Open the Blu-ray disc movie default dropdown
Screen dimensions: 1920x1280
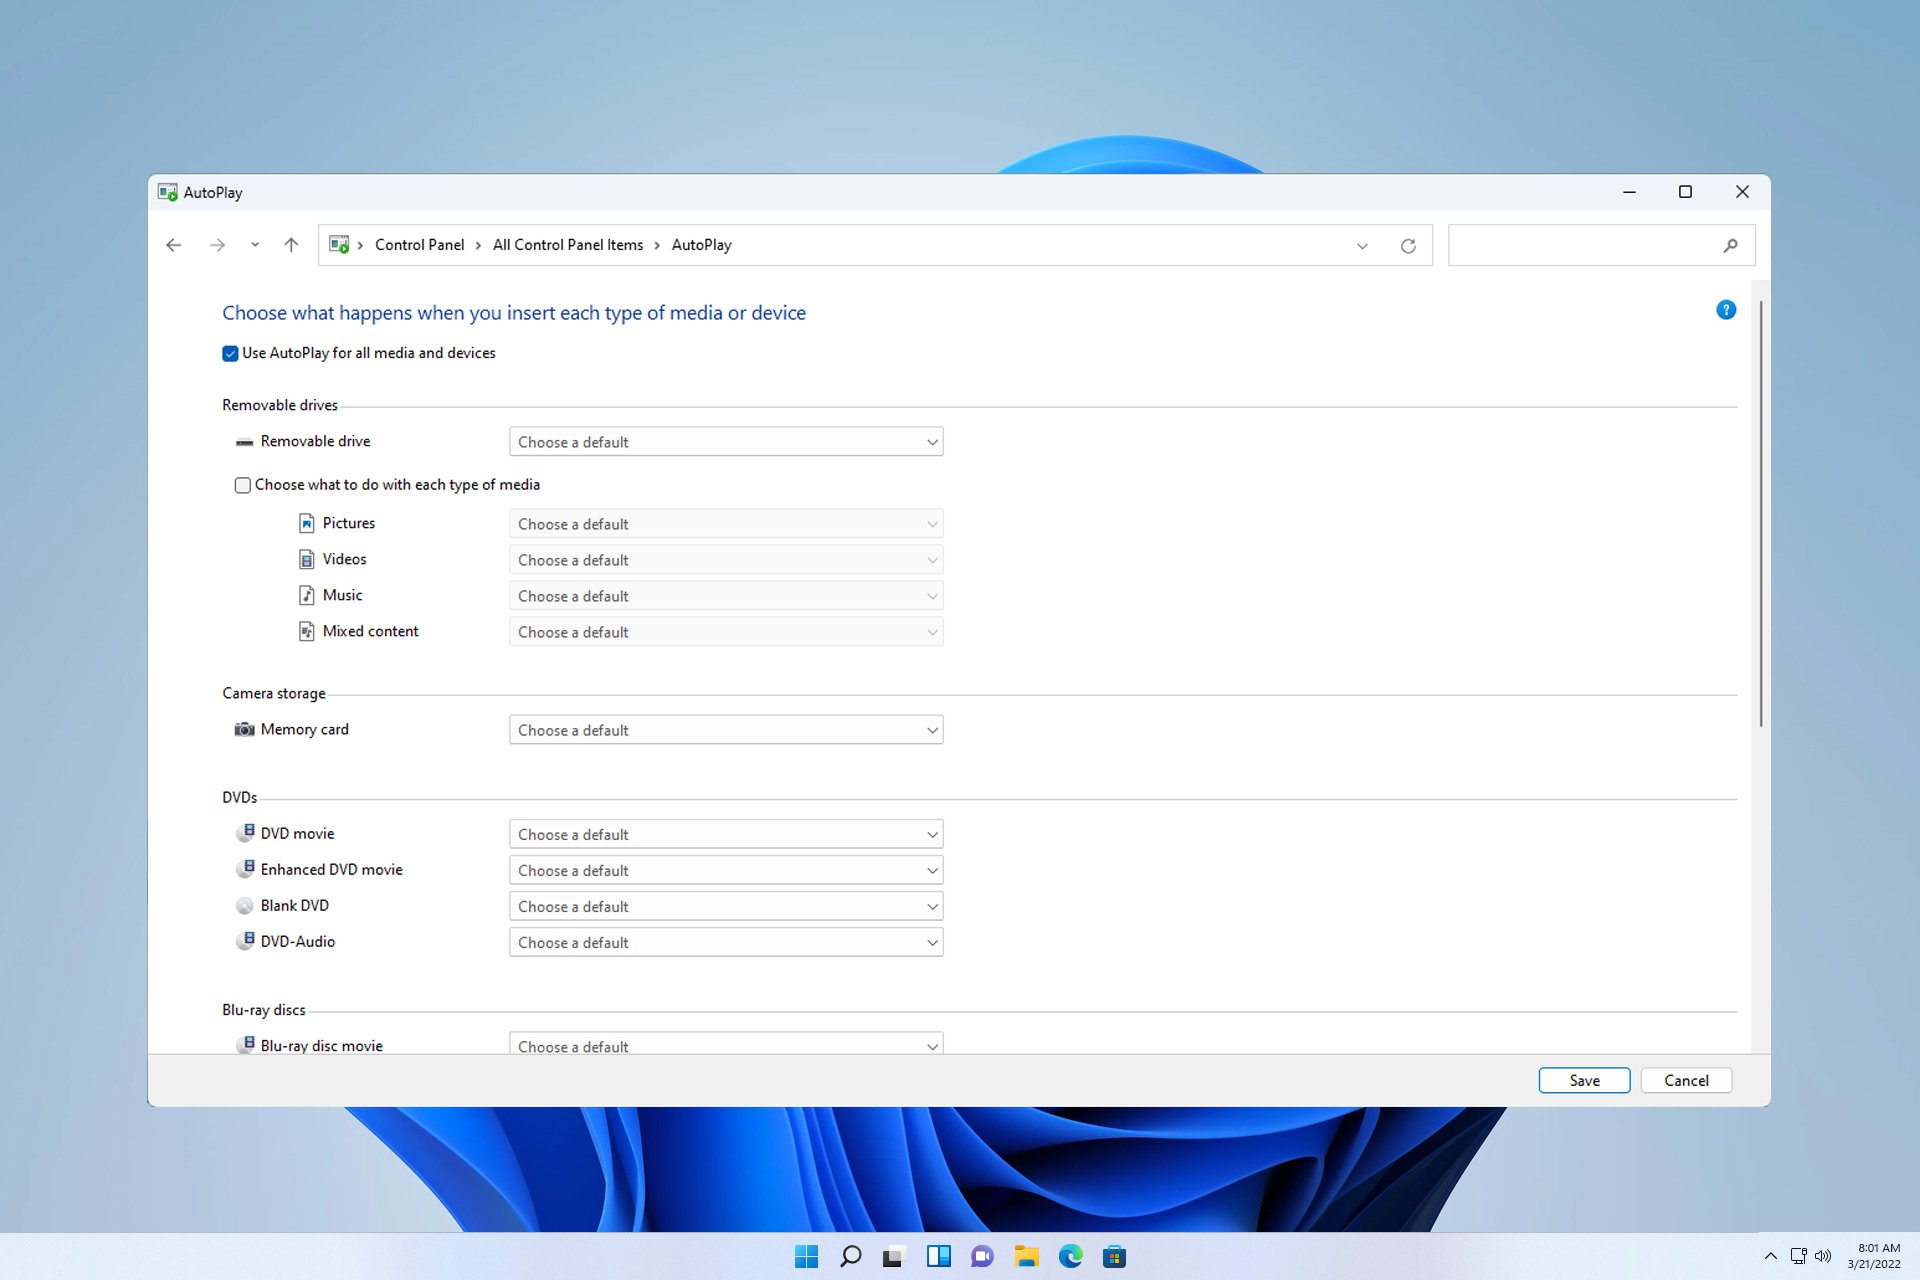click(x=726, y=1043)
